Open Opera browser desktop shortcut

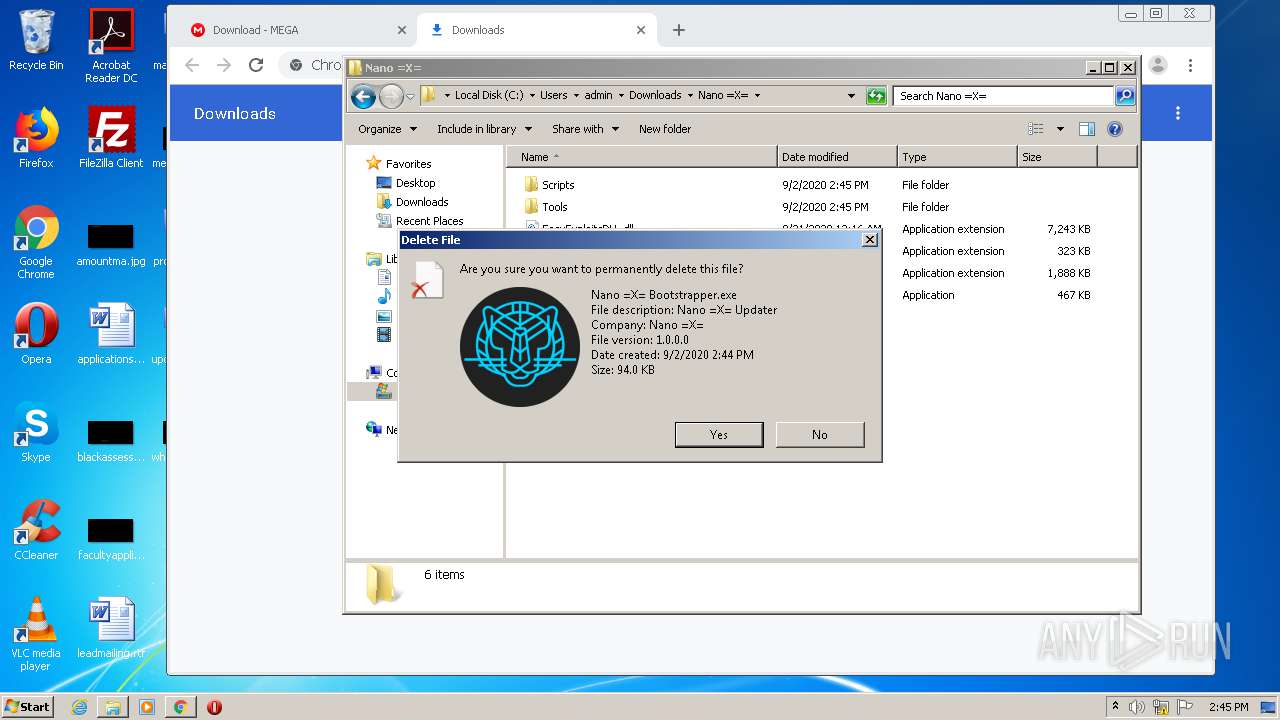coord(36,334)
